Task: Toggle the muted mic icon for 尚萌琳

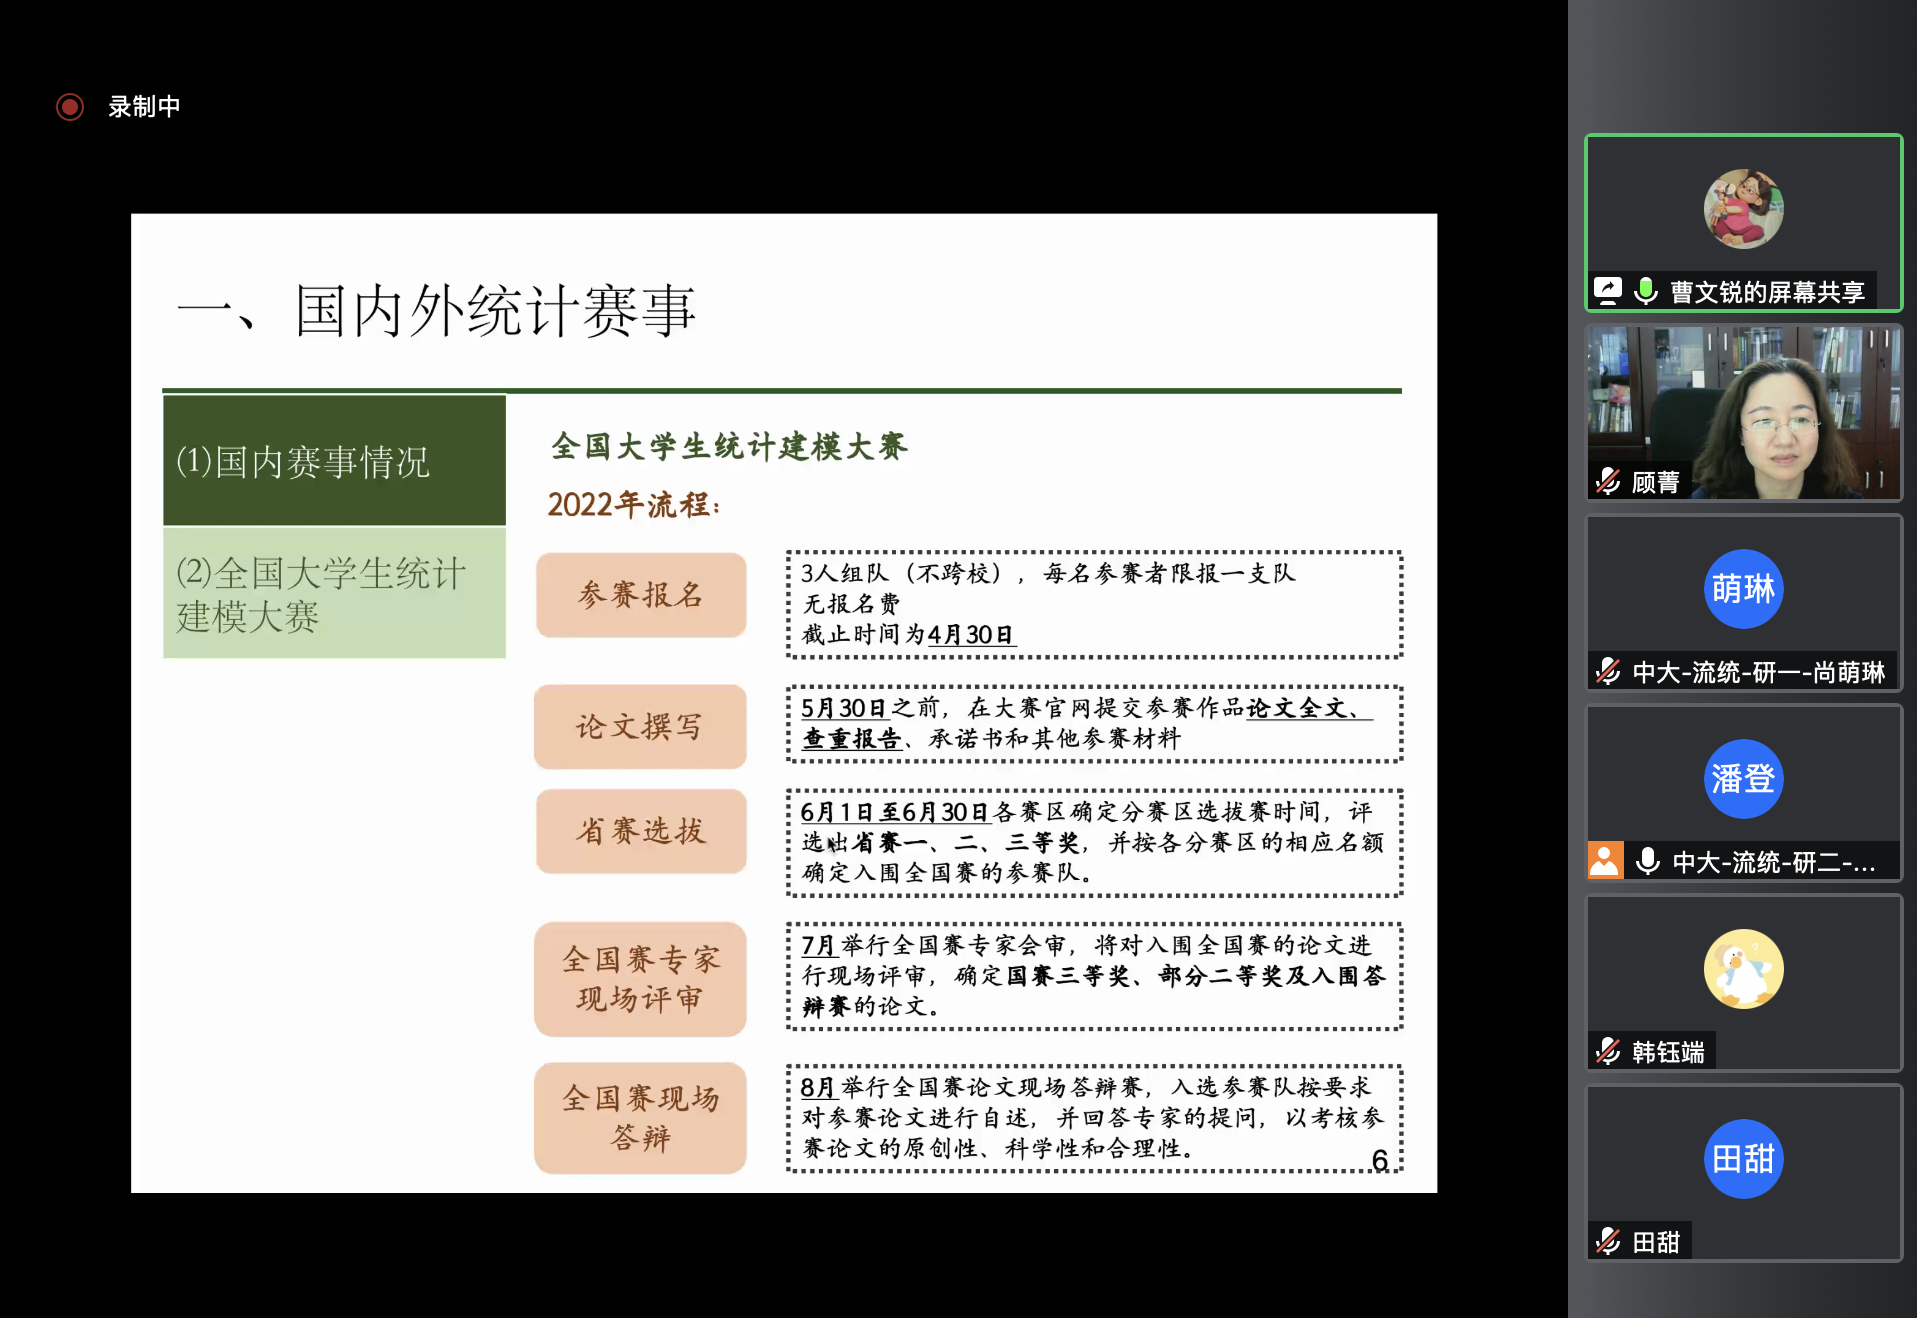Action: click(x=1608, y=671)
